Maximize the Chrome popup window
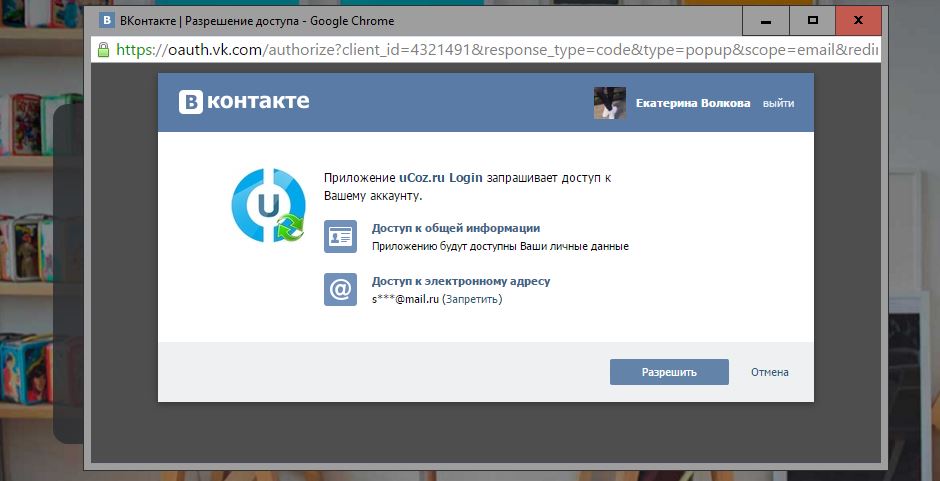The width and height of the screenshot is (940, 481). (x=812, y=21)
